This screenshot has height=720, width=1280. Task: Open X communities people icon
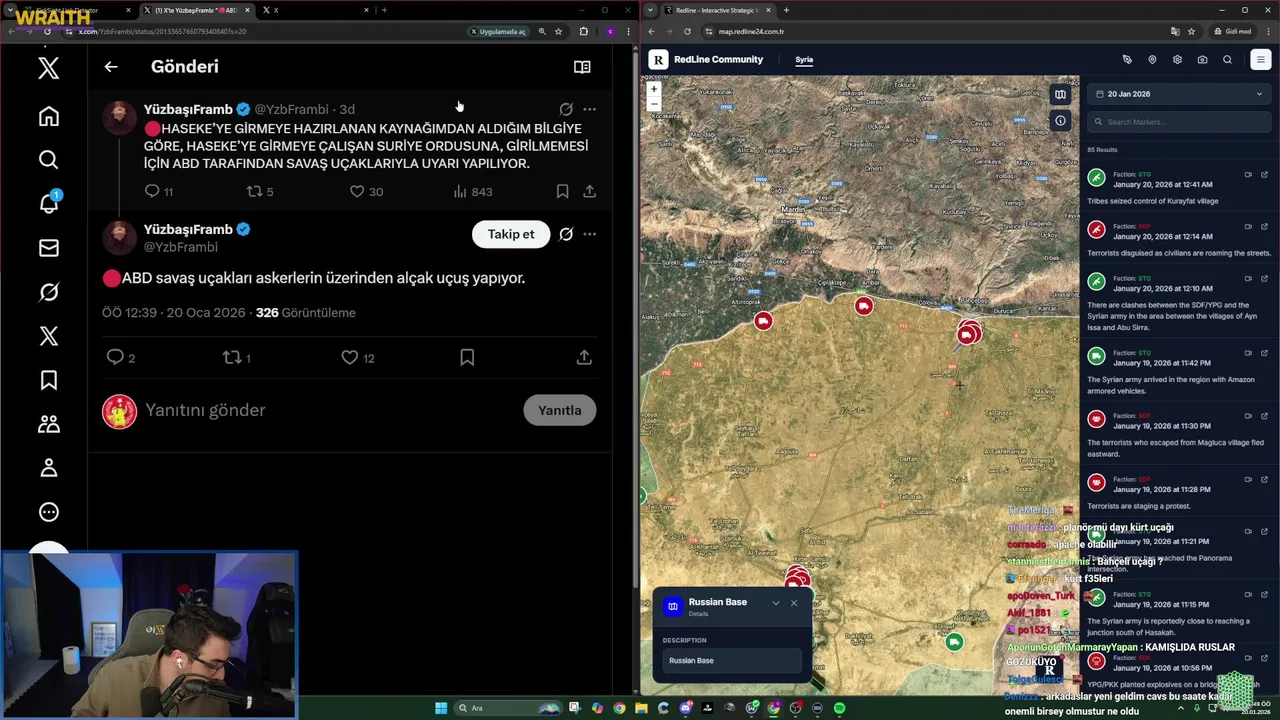[48, 424]
